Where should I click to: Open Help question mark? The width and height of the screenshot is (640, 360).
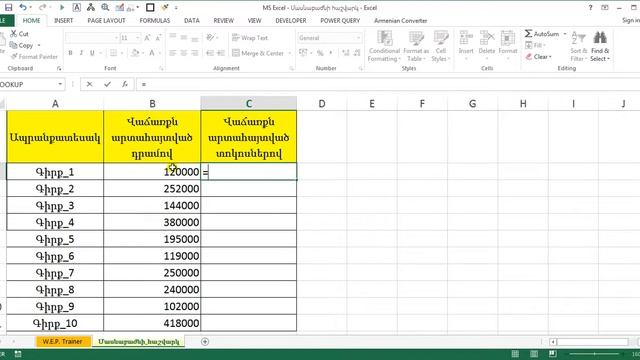point(590,7)
